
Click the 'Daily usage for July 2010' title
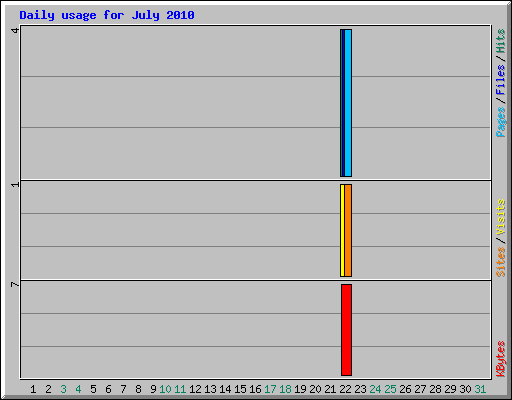(x=107, y=15)
